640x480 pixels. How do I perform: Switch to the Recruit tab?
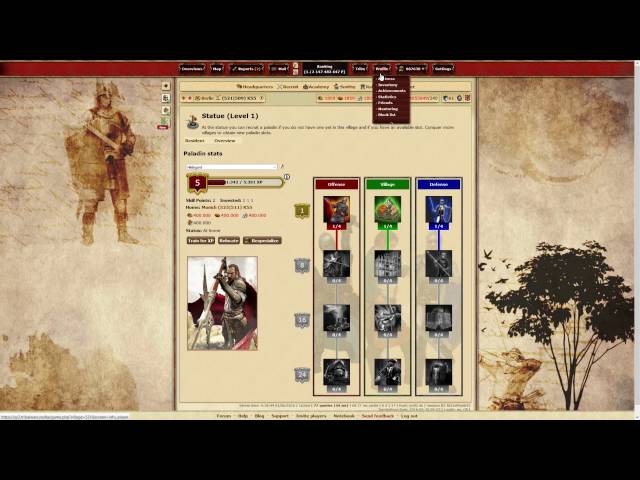195,140
